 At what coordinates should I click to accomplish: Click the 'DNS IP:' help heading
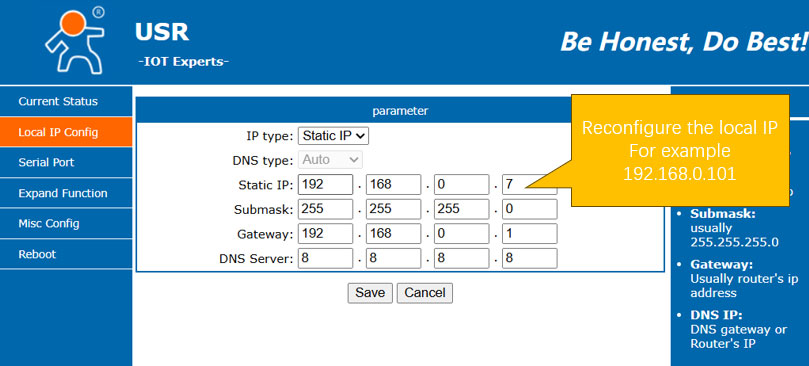coord(716,315)
